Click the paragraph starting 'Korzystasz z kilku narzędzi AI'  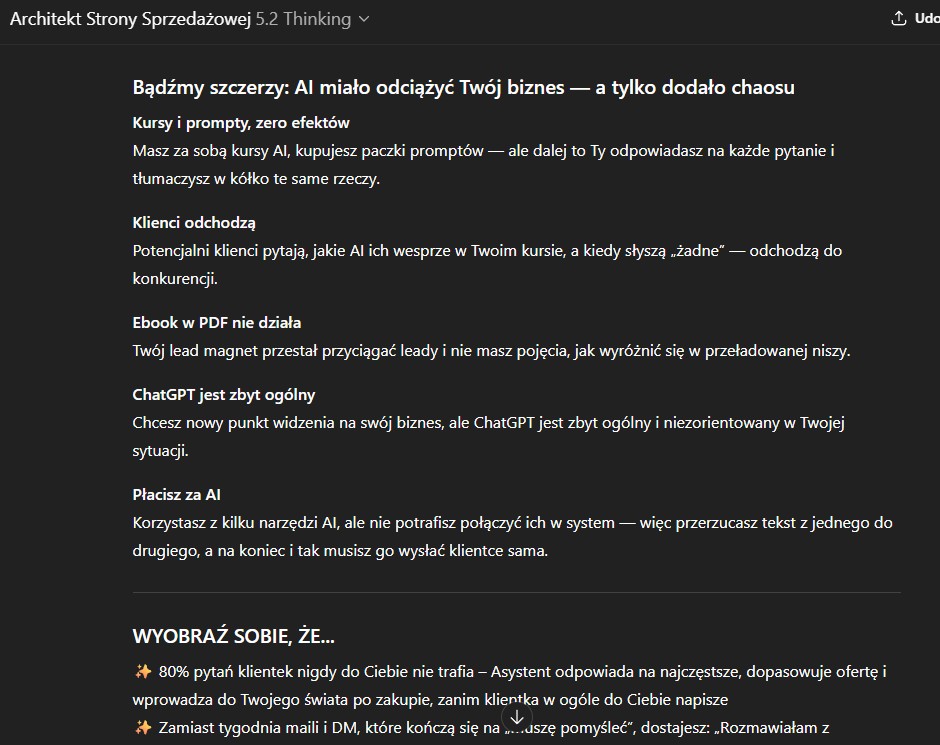click(513, 536)
